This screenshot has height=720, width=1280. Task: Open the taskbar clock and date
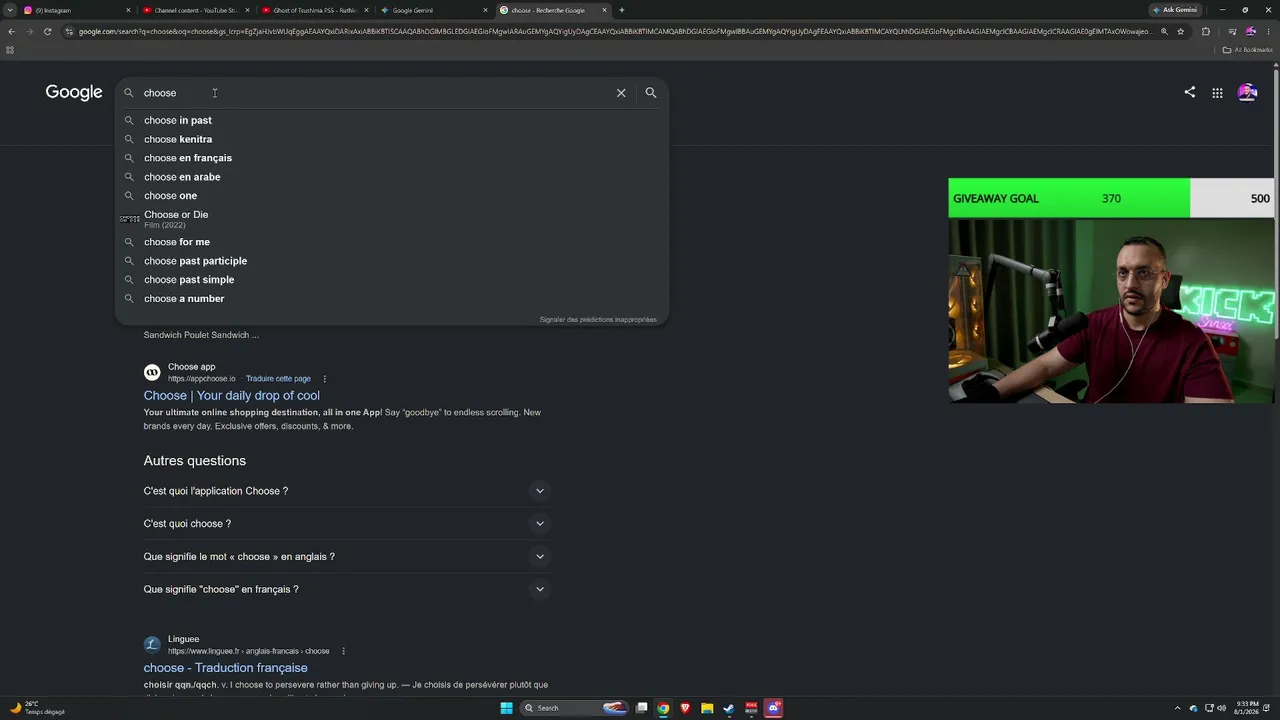(x=1245, y=708)
